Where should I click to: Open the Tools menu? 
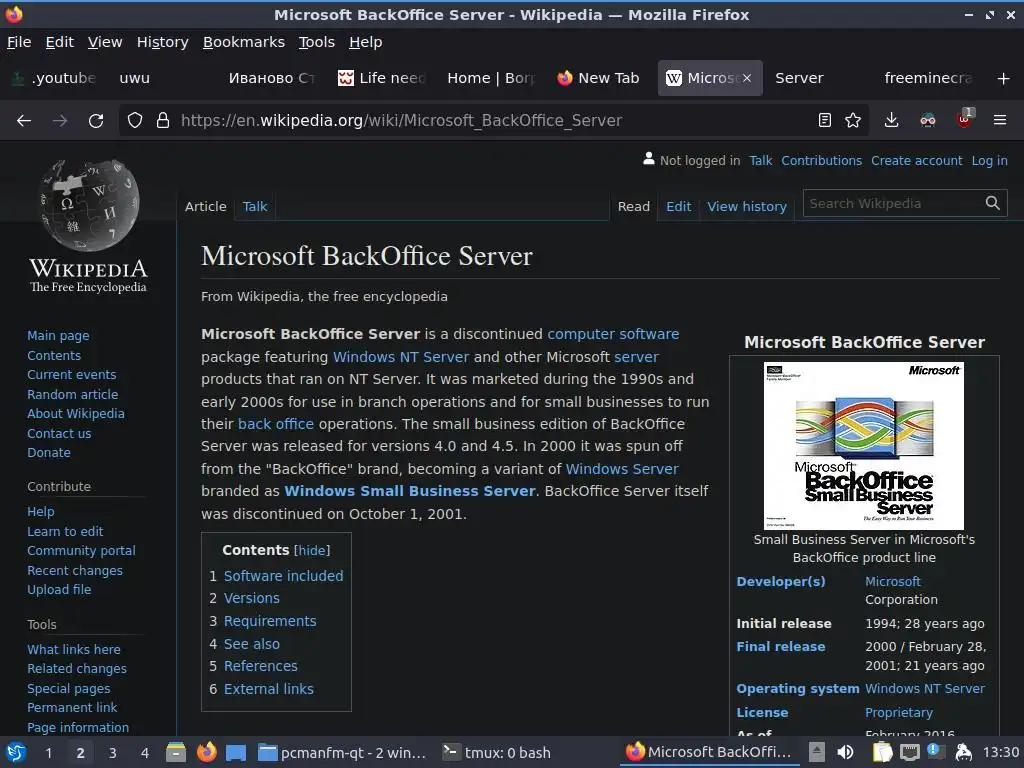click(317, 42)
